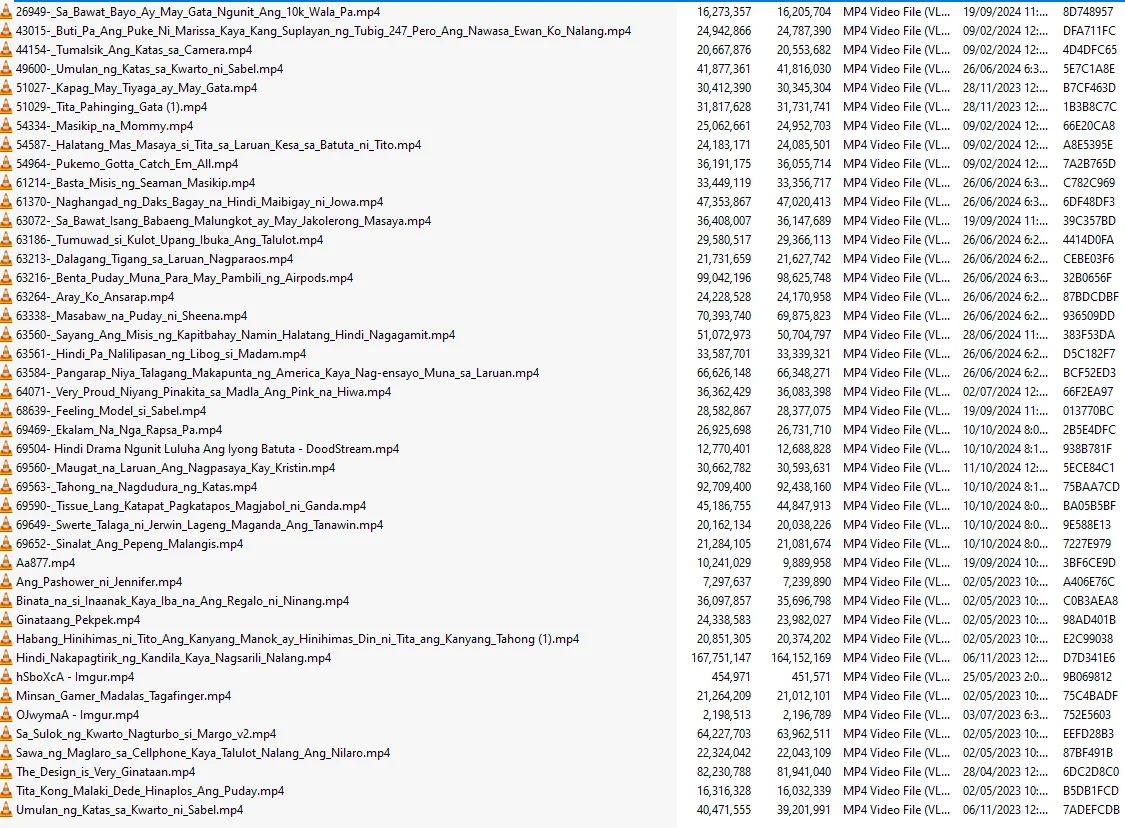Click the VLC icon of Ang_Pashower_ni_Jennifer.mp4
Image resolution: width=1125 pixels, height=828 pixels.
click(x=6, y=582)
